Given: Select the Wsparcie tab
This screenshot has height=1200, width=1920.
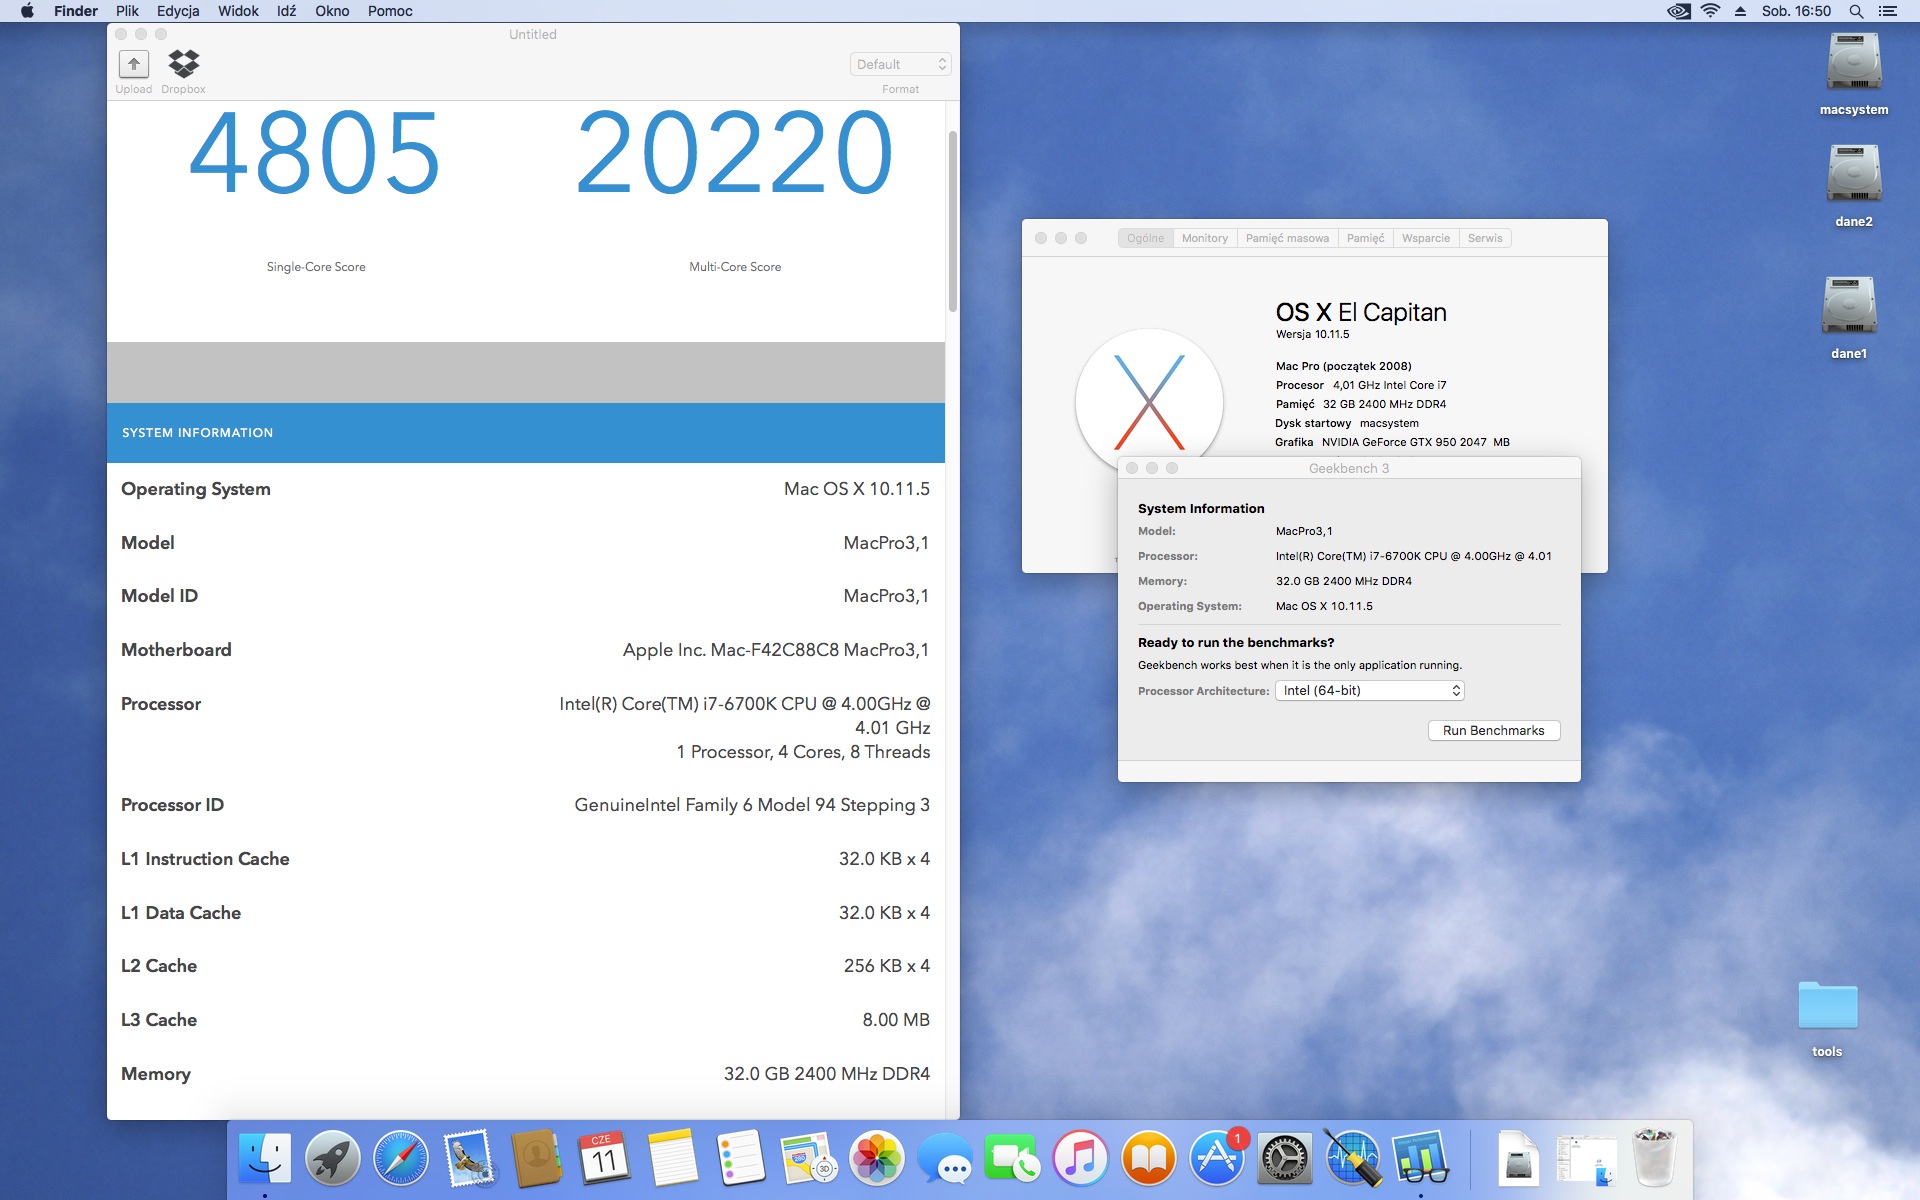Looking at the screenshot, I should 1425,238.
